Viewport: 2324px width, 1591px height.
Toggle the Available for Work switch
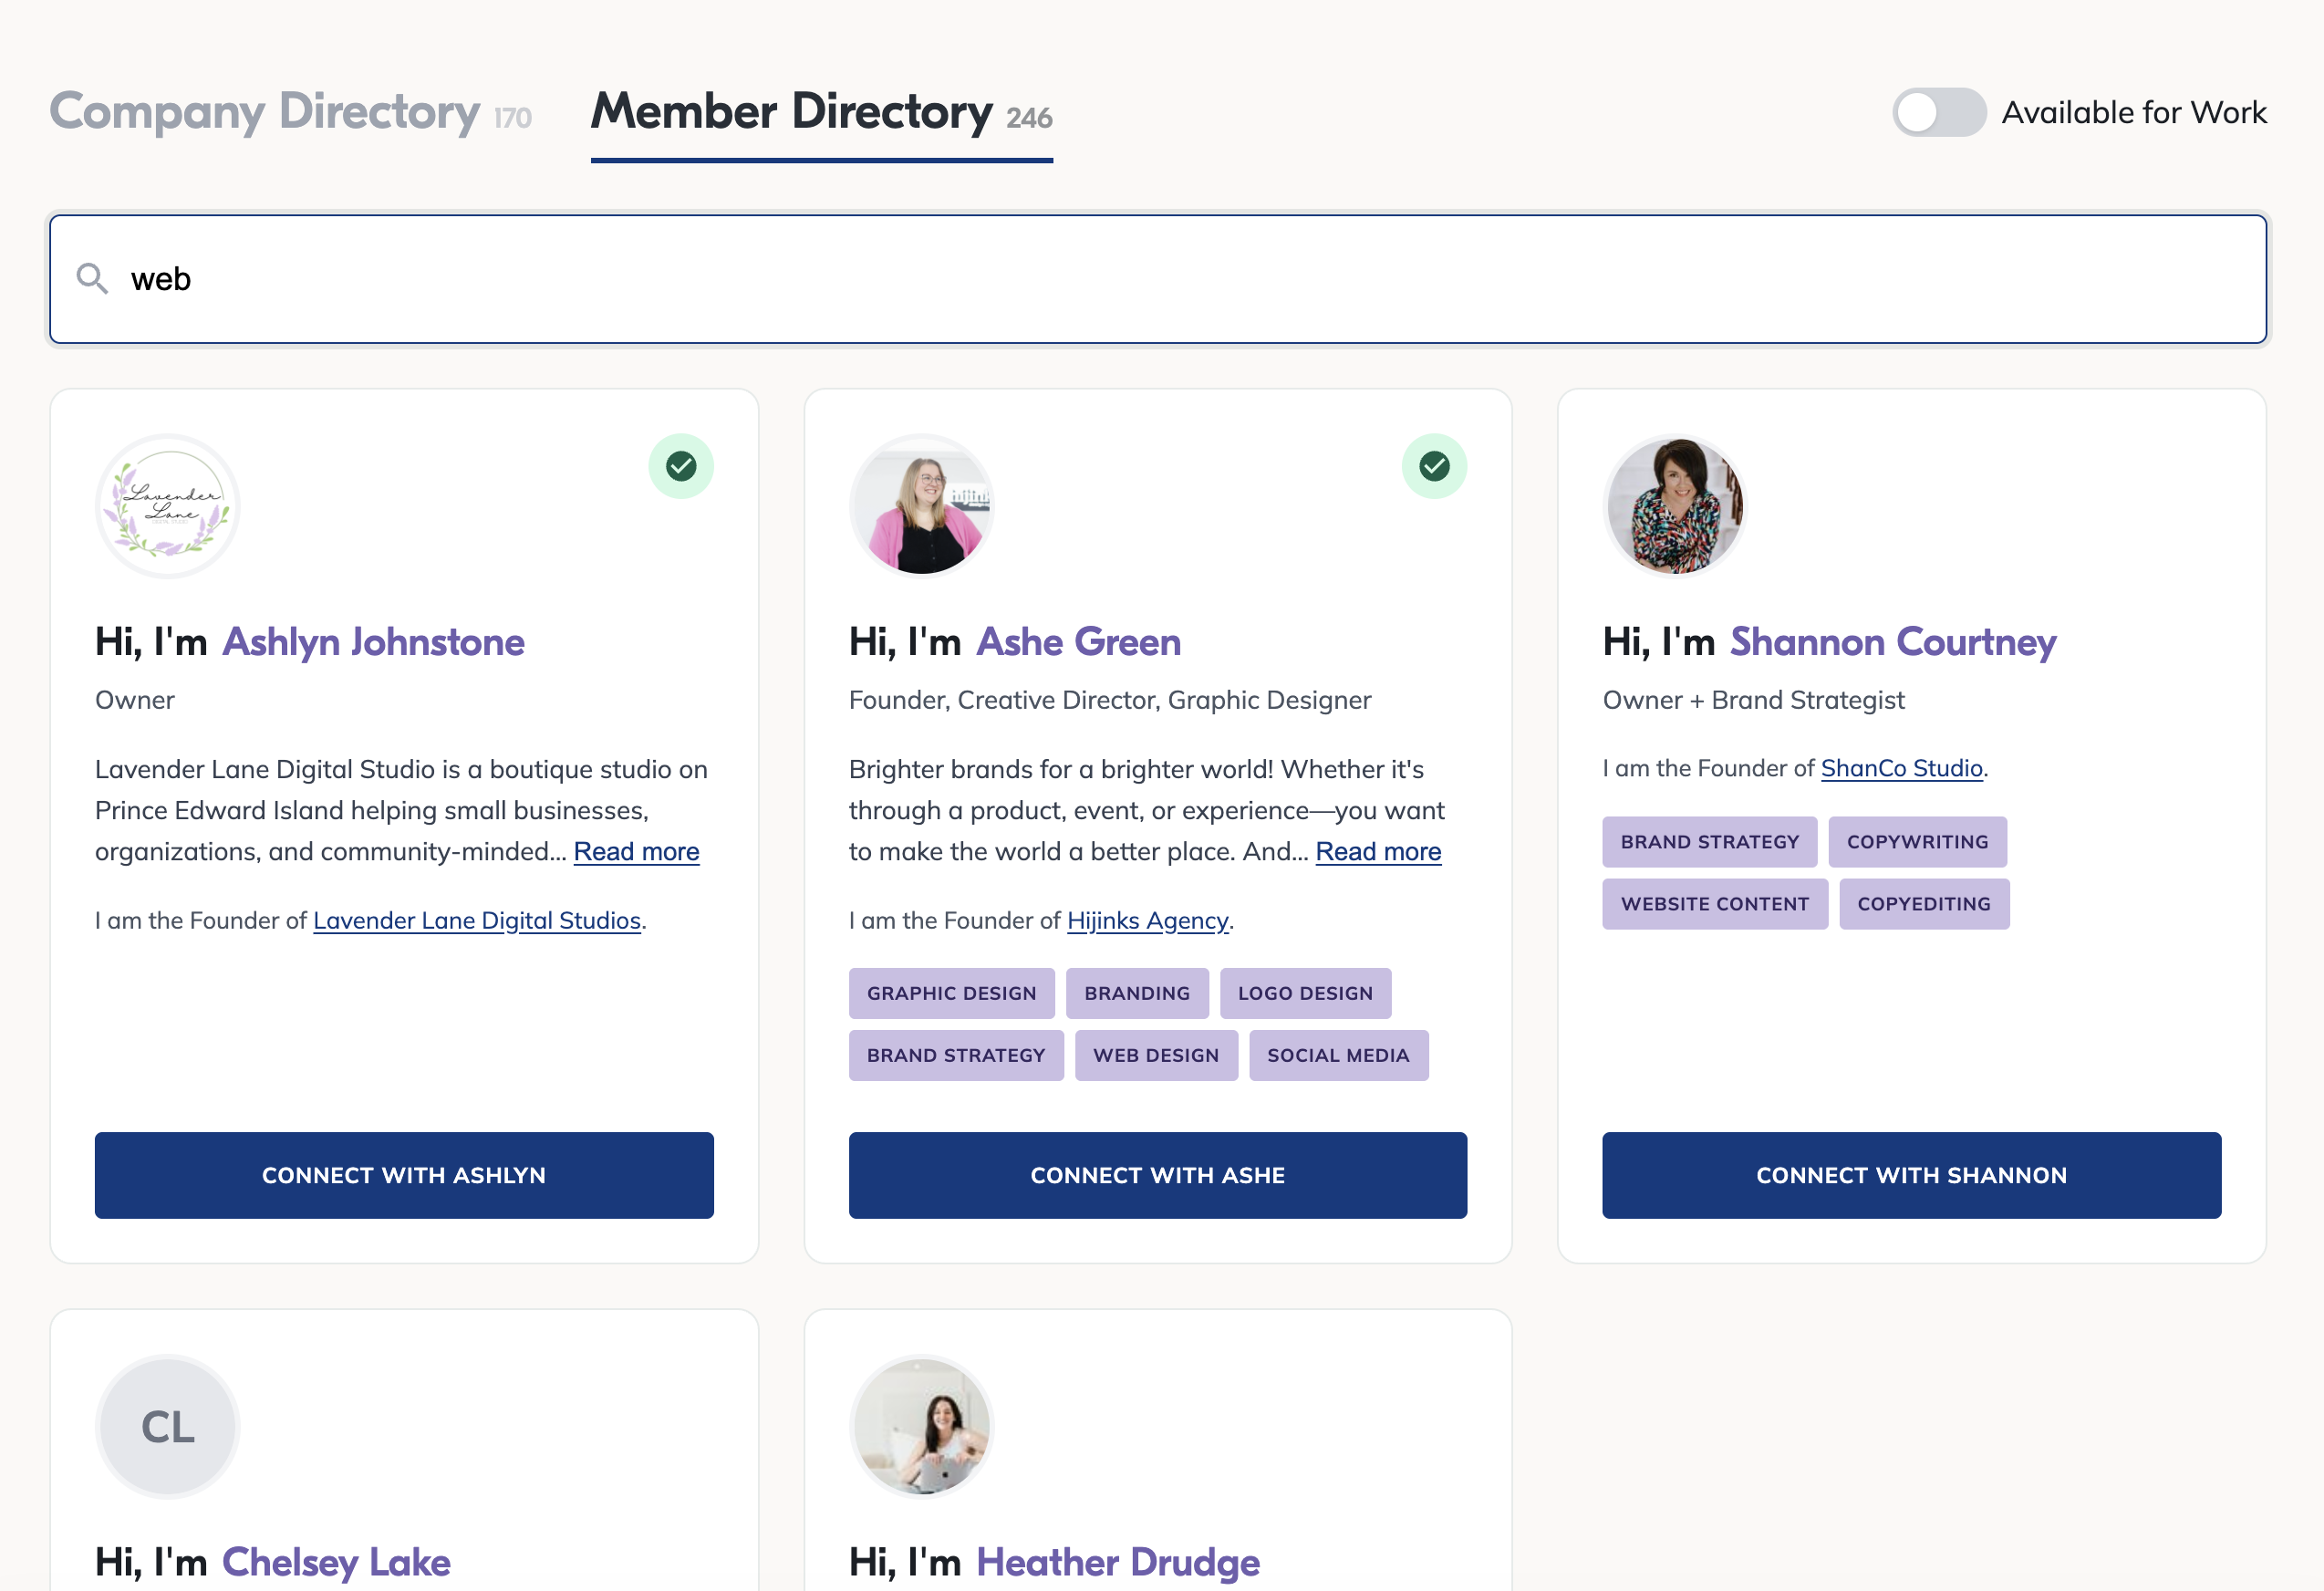pyautogui.click(x=1939, y=112)
